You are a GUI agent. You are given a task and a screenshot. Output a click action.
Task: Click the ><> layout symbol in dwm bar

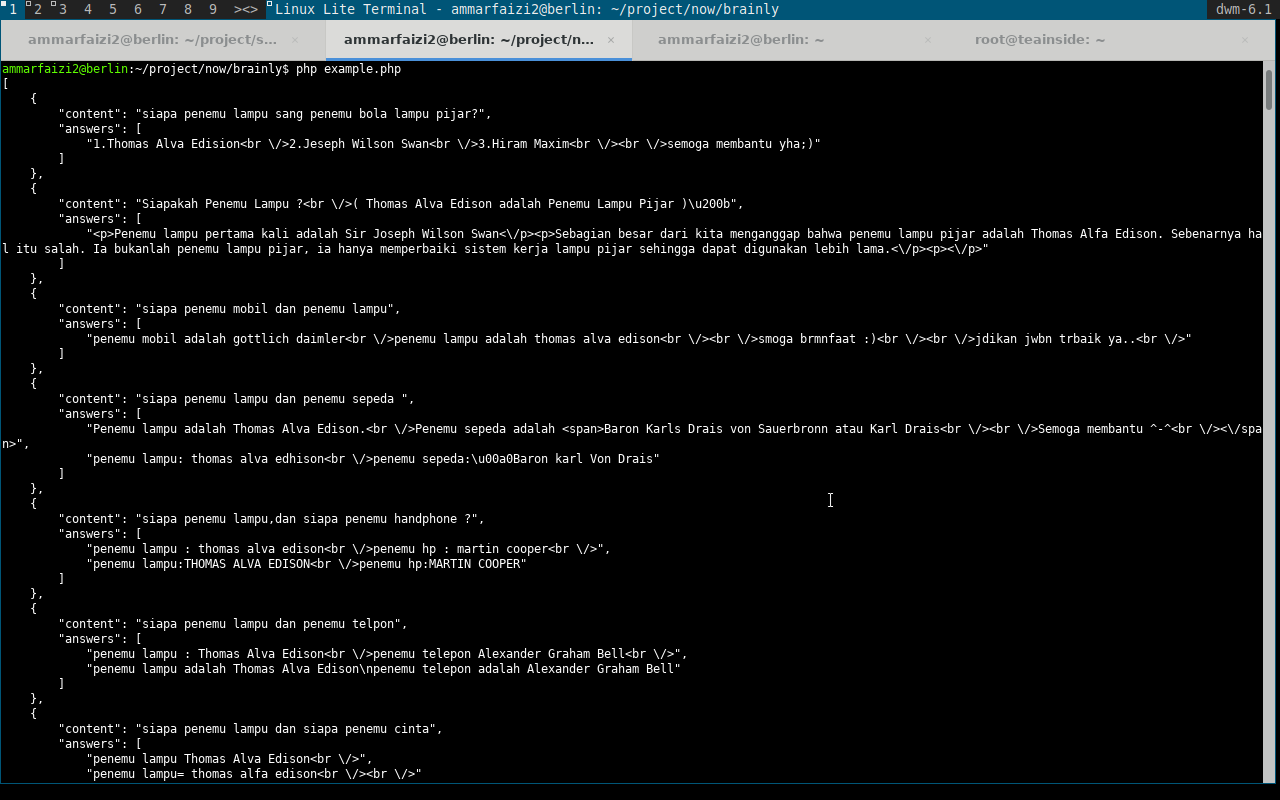click(246, 9)
